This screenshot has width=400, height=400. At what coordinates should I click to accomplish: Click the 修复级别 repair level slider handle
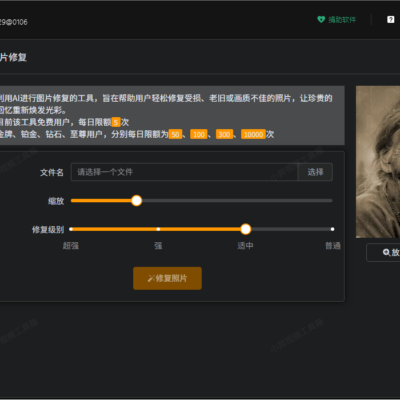[246, 229]
